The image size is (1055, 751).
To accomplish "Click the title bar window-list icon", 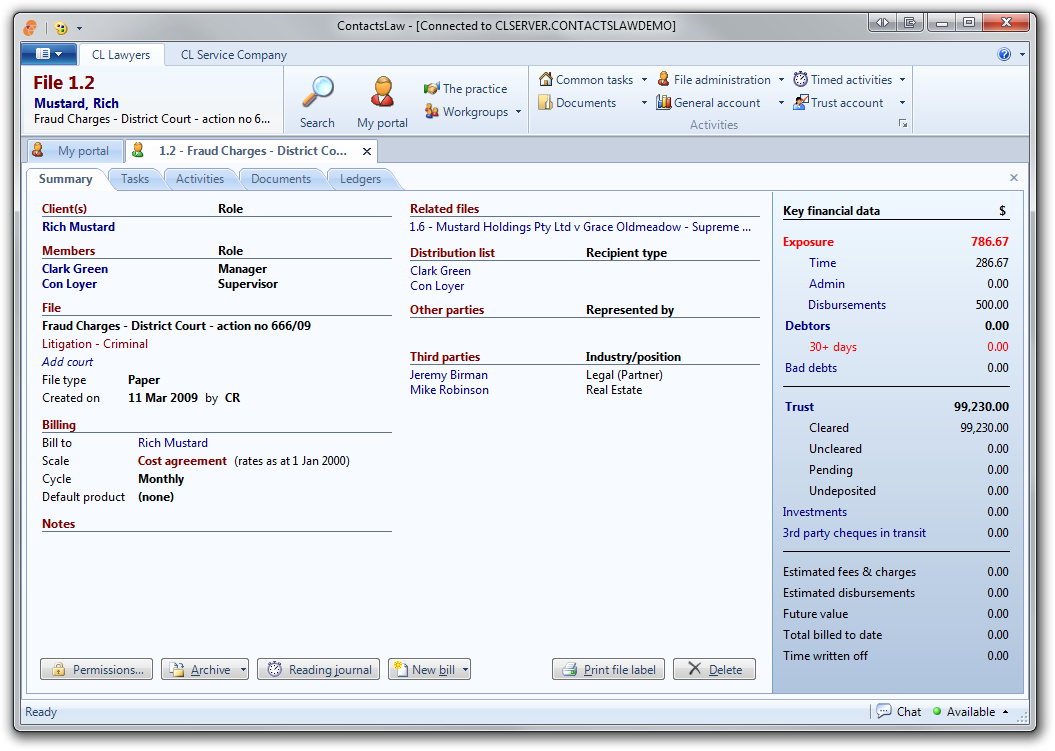I will (910, 22).
